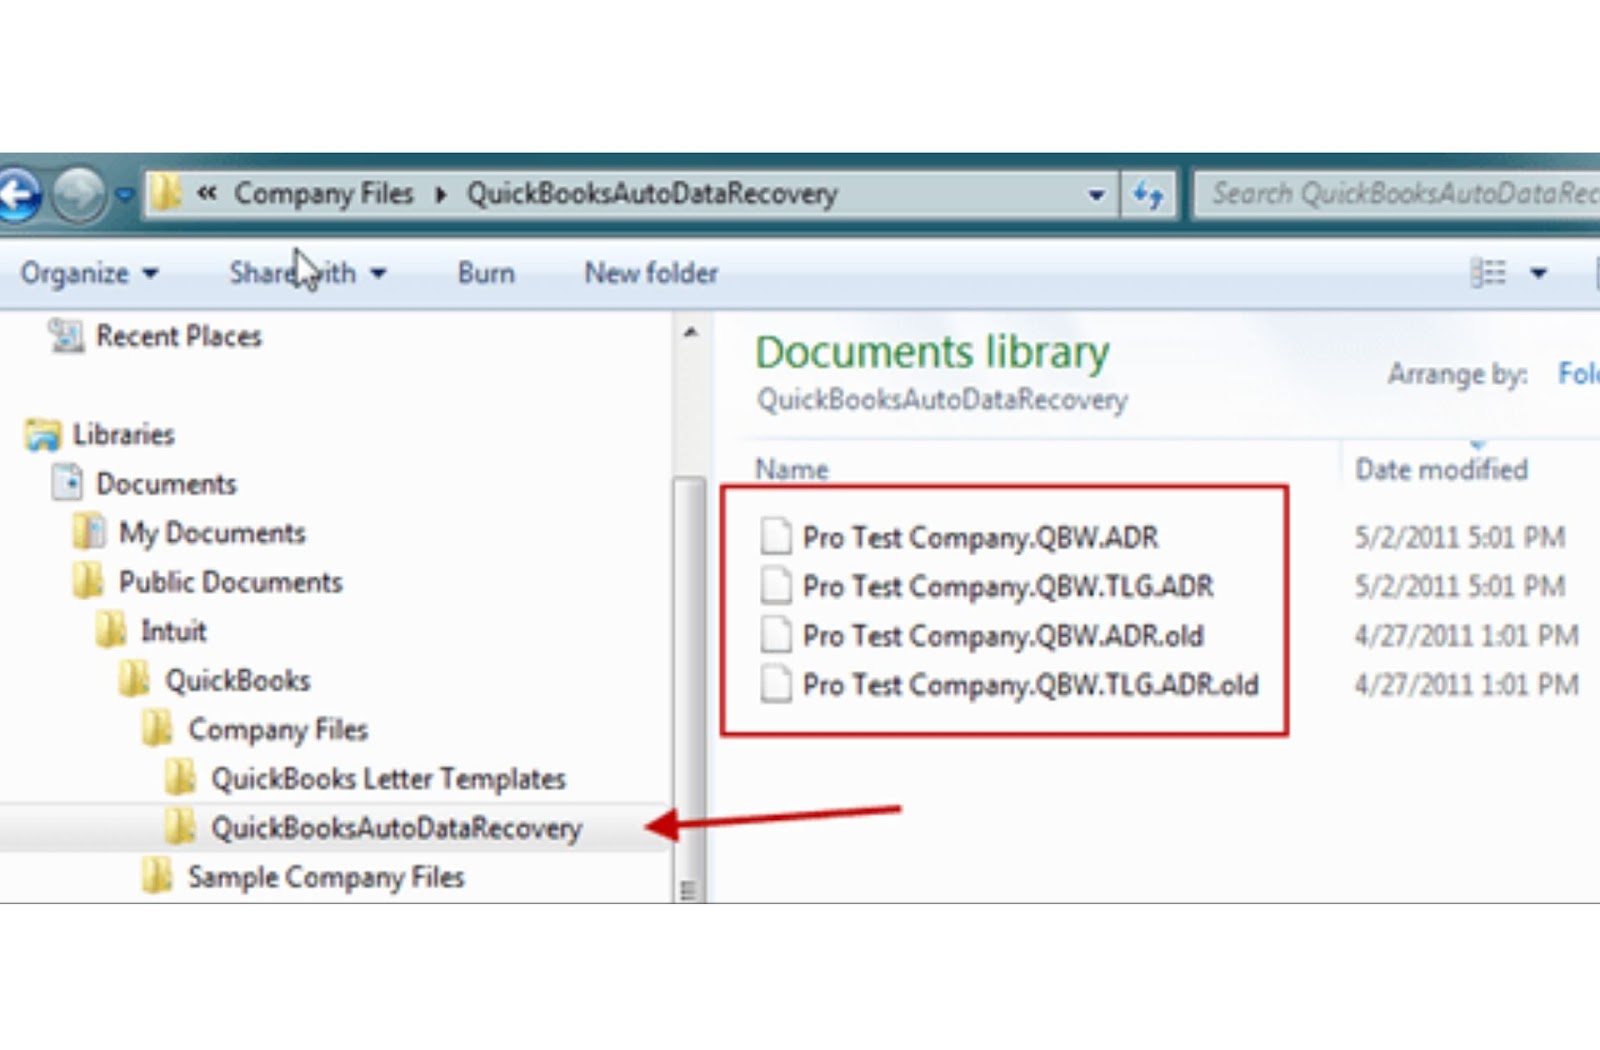Click the file icon for Pro Test Company.QBW.ADR.old

point(776,635)
